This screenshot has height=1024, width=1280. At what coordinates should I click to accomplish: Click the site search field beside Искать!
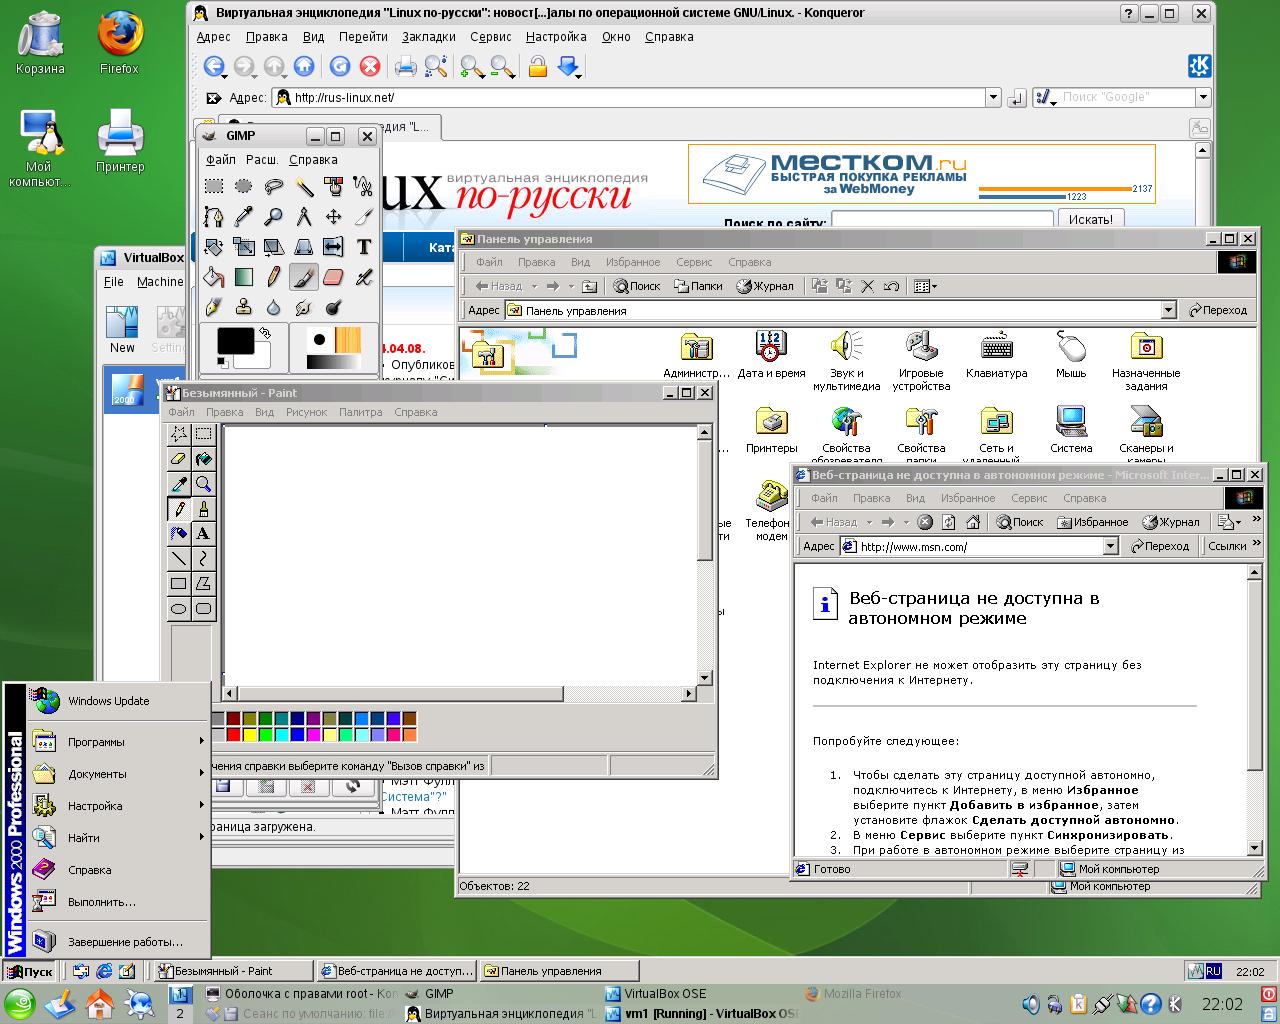(x=942, y=219)
